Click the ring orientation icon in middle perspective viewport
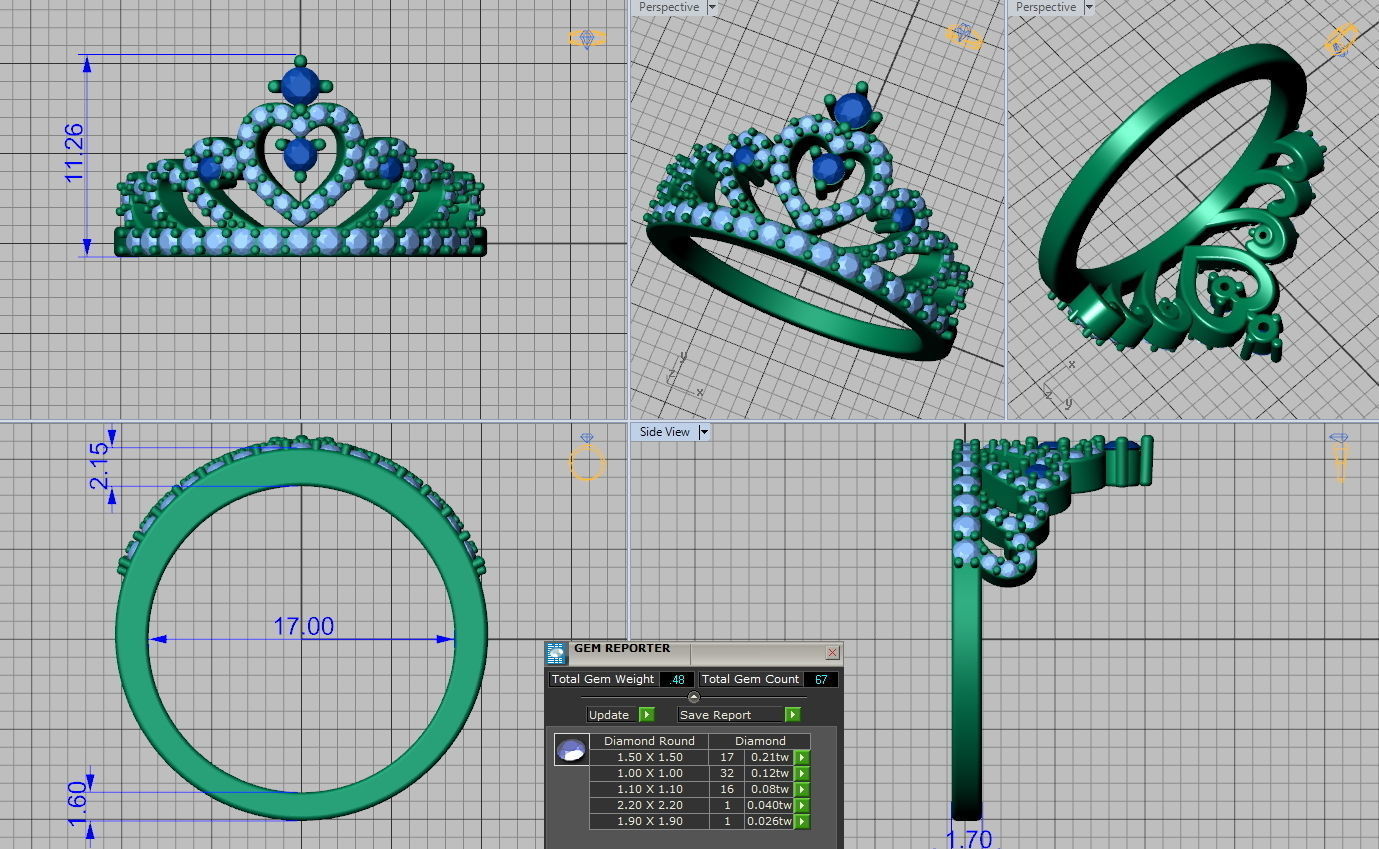 (x=964, y=36)
